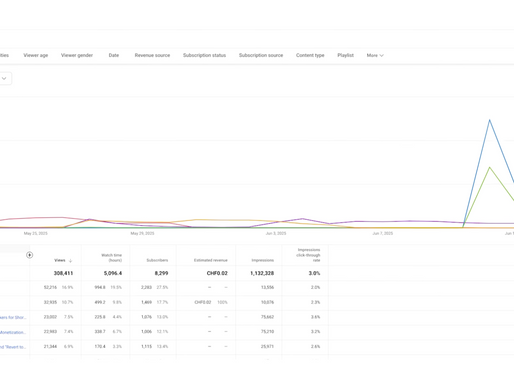Switch to the Viewer age tab

(x=36, y=55)
